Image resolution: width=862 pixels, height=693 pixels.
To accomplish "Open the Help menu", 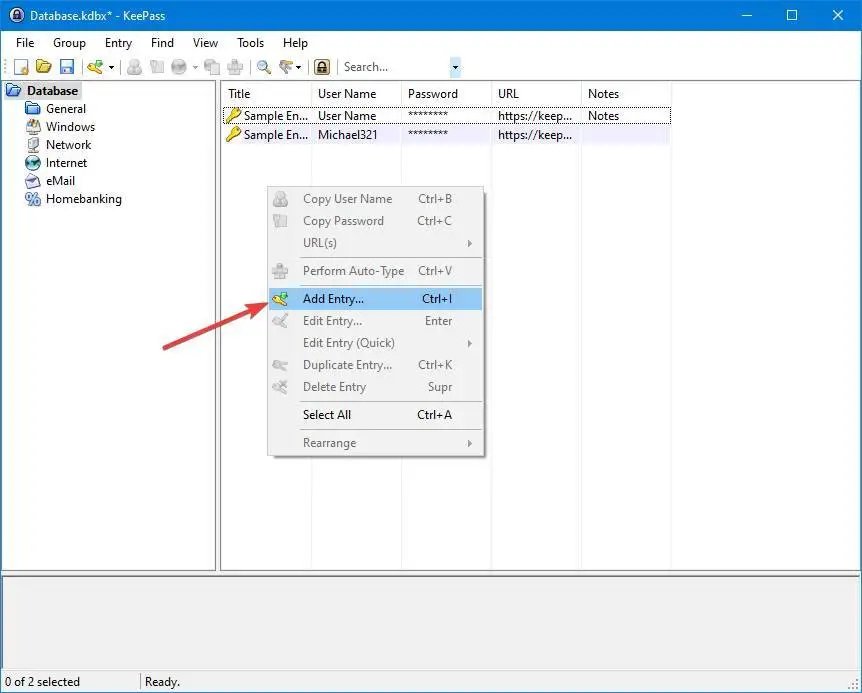I will click(295, 43).
